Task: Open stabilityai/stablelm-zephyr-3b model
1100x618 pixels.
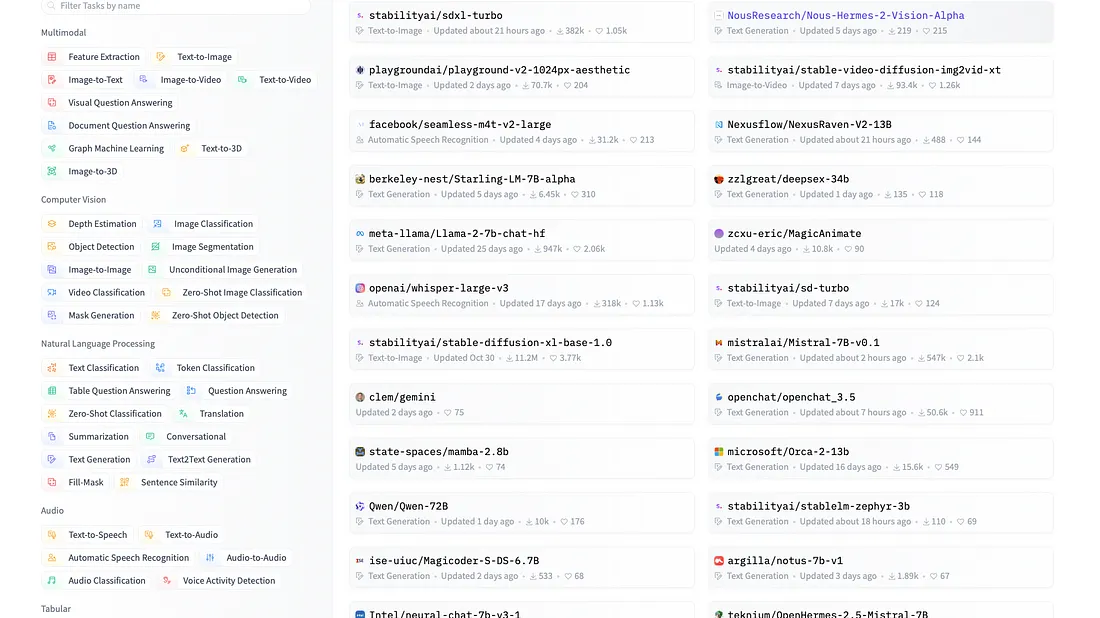Action: pos(880,513)
